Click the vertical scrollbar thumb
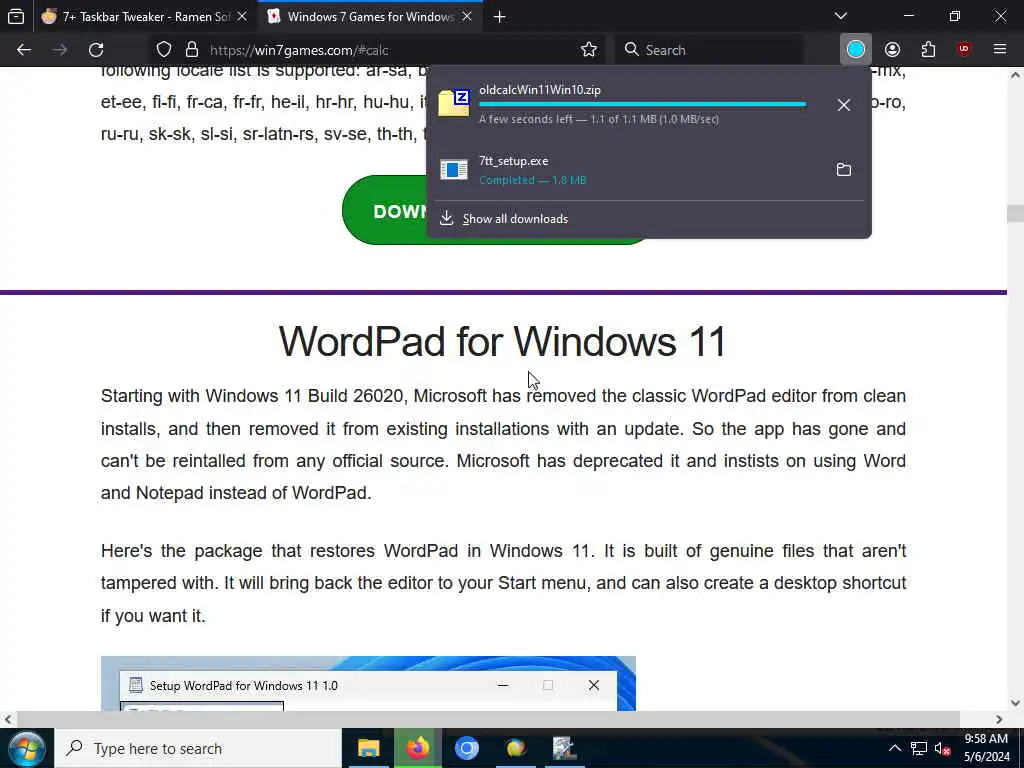The image size is (1024, 768). [1015, 214]
